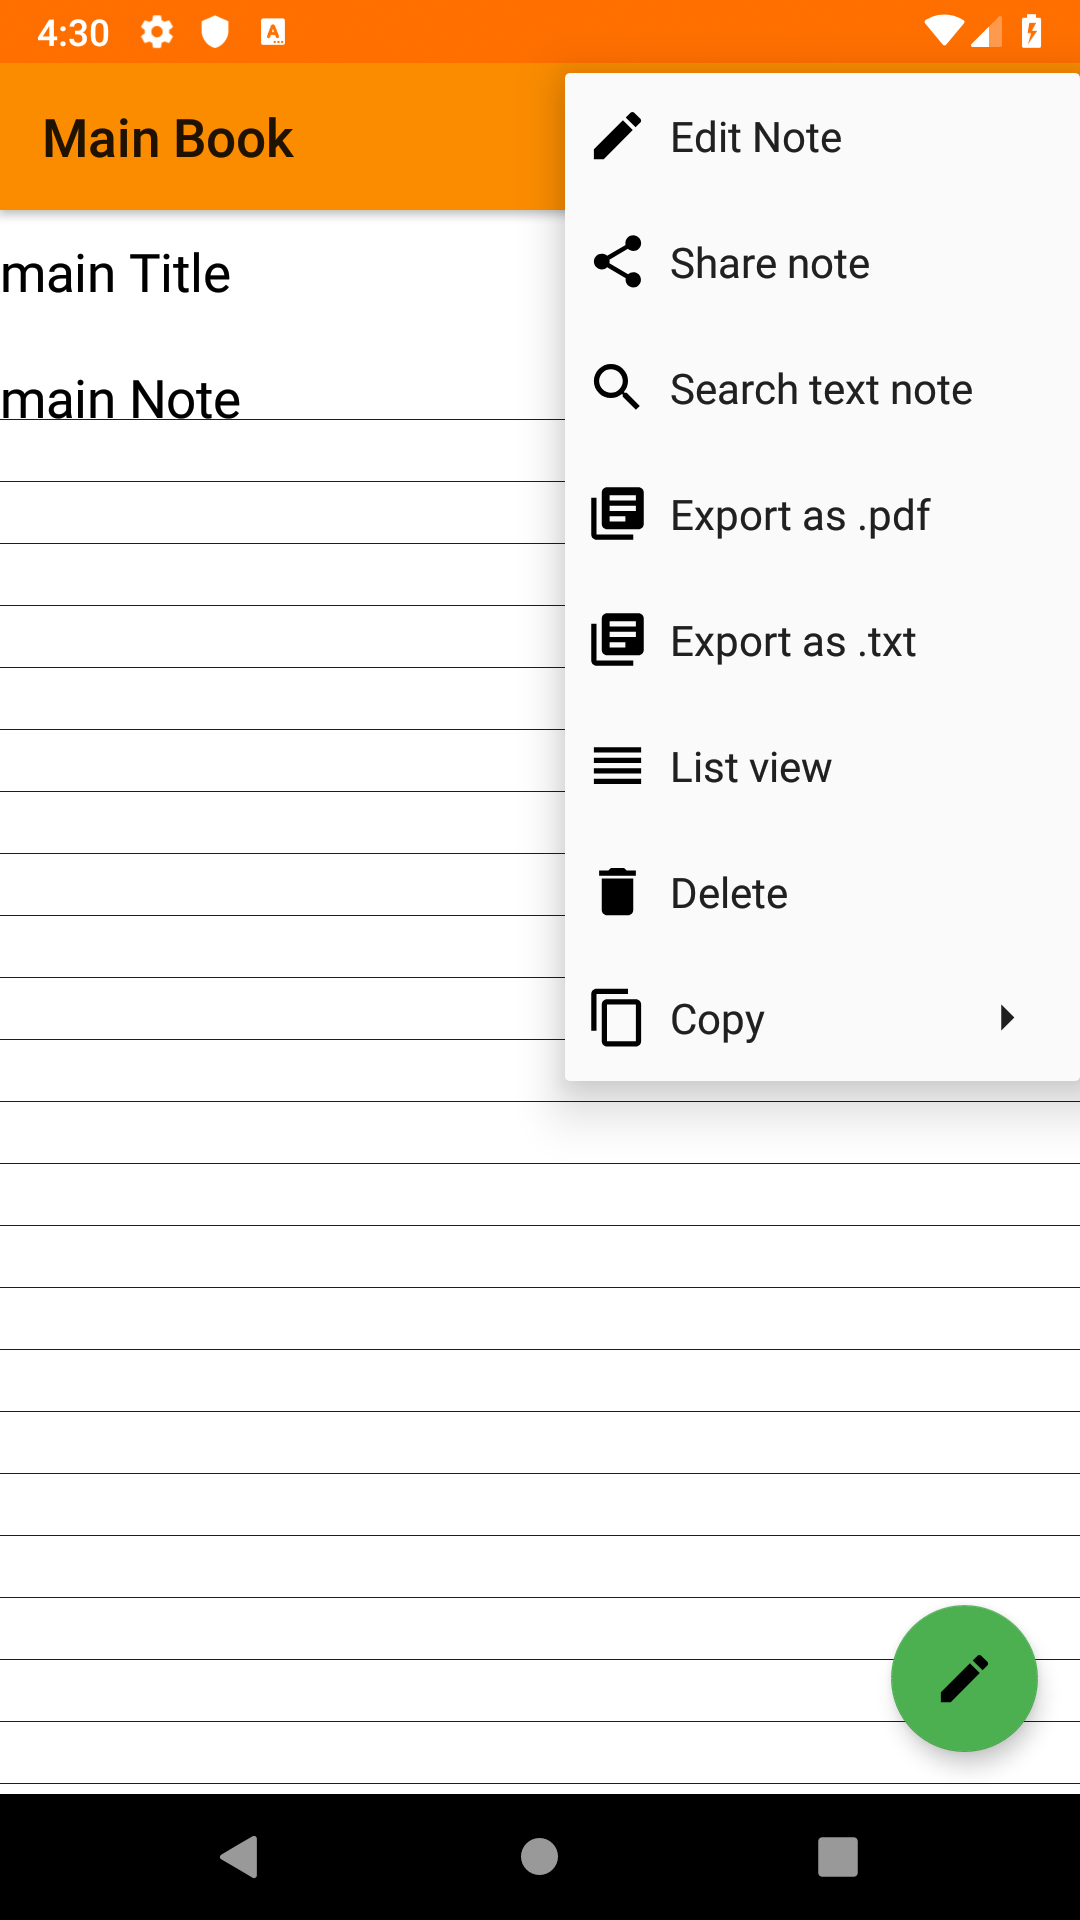1080x1920 pixels.
Task: Choose the Export as .pdf label
Action: point(800,516)
